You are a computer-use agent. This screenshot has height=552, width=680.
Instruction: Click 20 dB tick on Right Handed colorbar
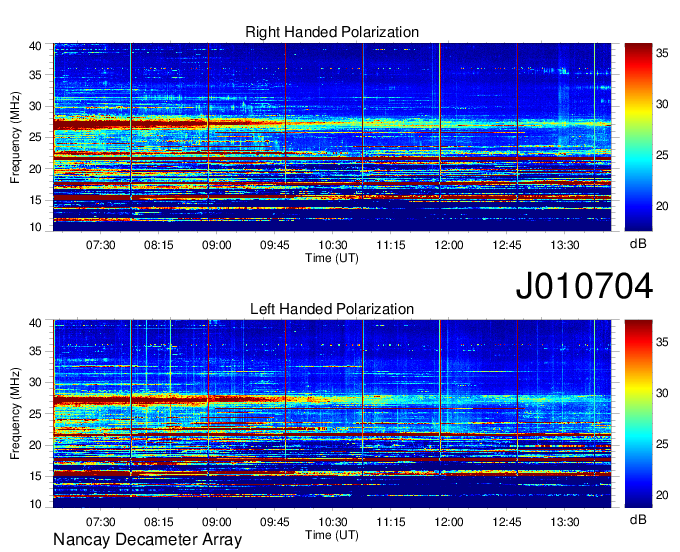[662, 206]
